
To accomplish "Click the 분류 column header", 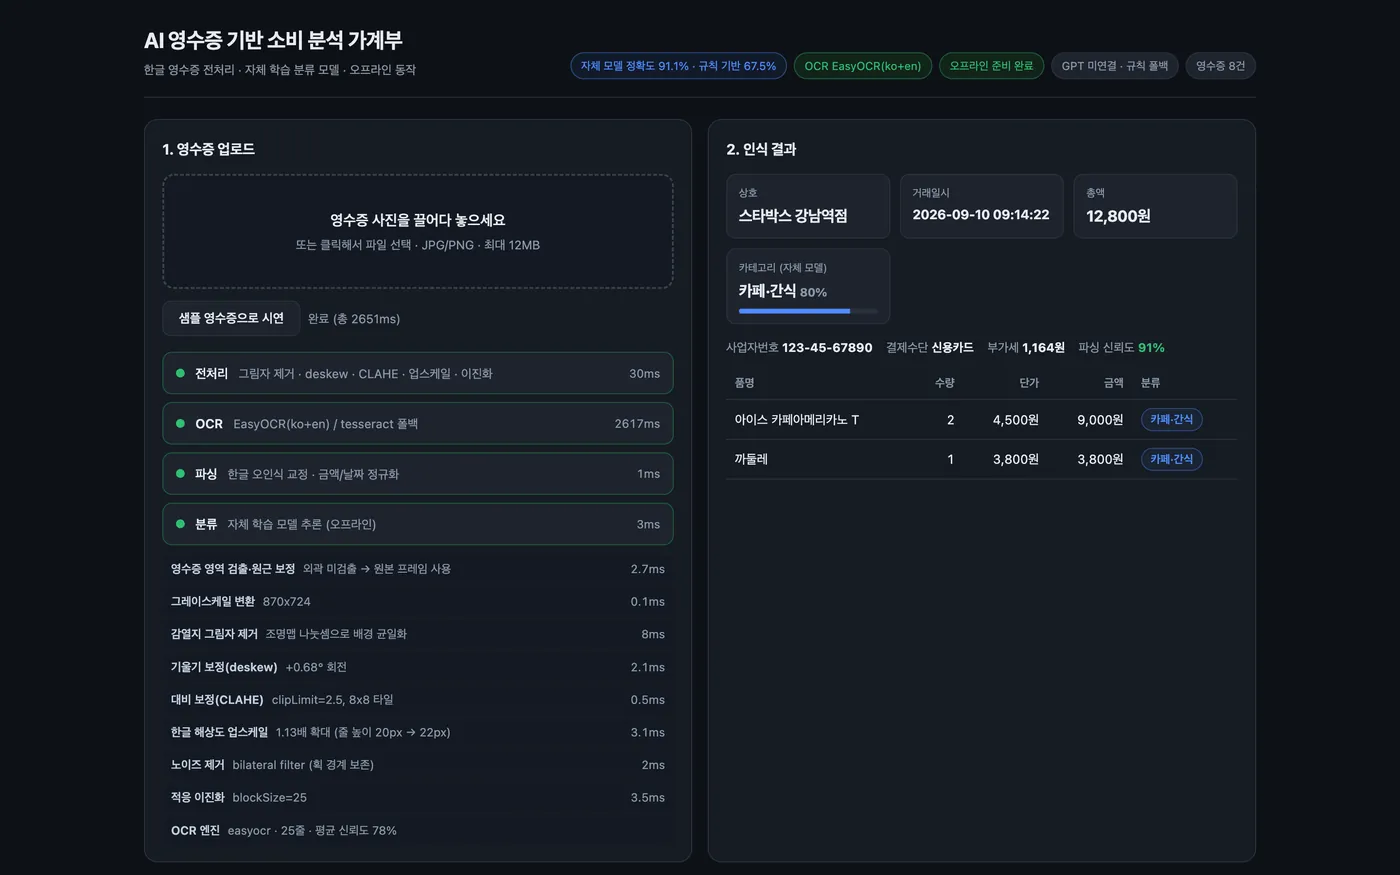I will pyautogui.click(x=1150, y=383).
